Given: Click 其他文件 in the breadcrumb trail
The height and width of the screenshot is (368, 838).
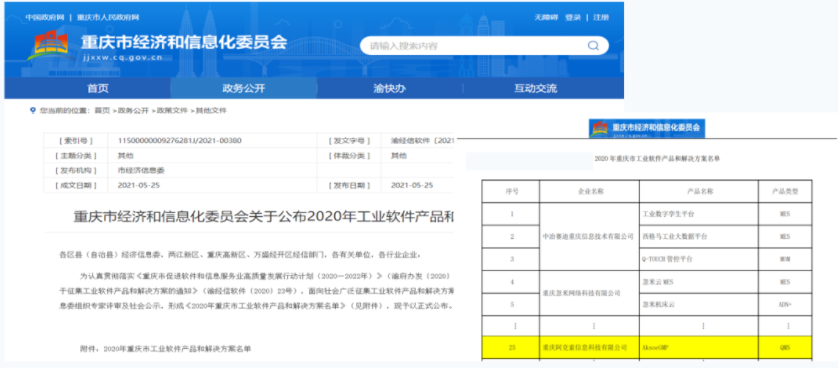Looking at the screenshot, I should 211,111.
